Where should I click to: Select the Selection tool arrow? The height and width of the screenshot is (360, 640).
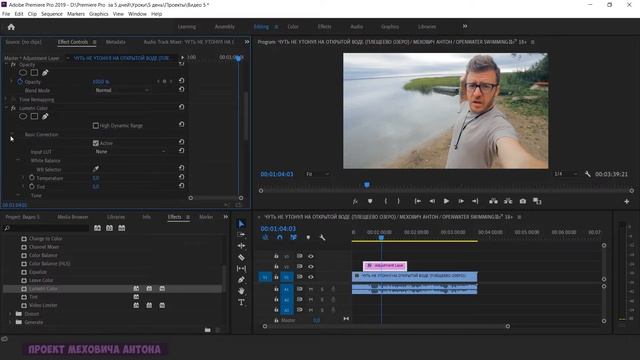coord(241,224)
